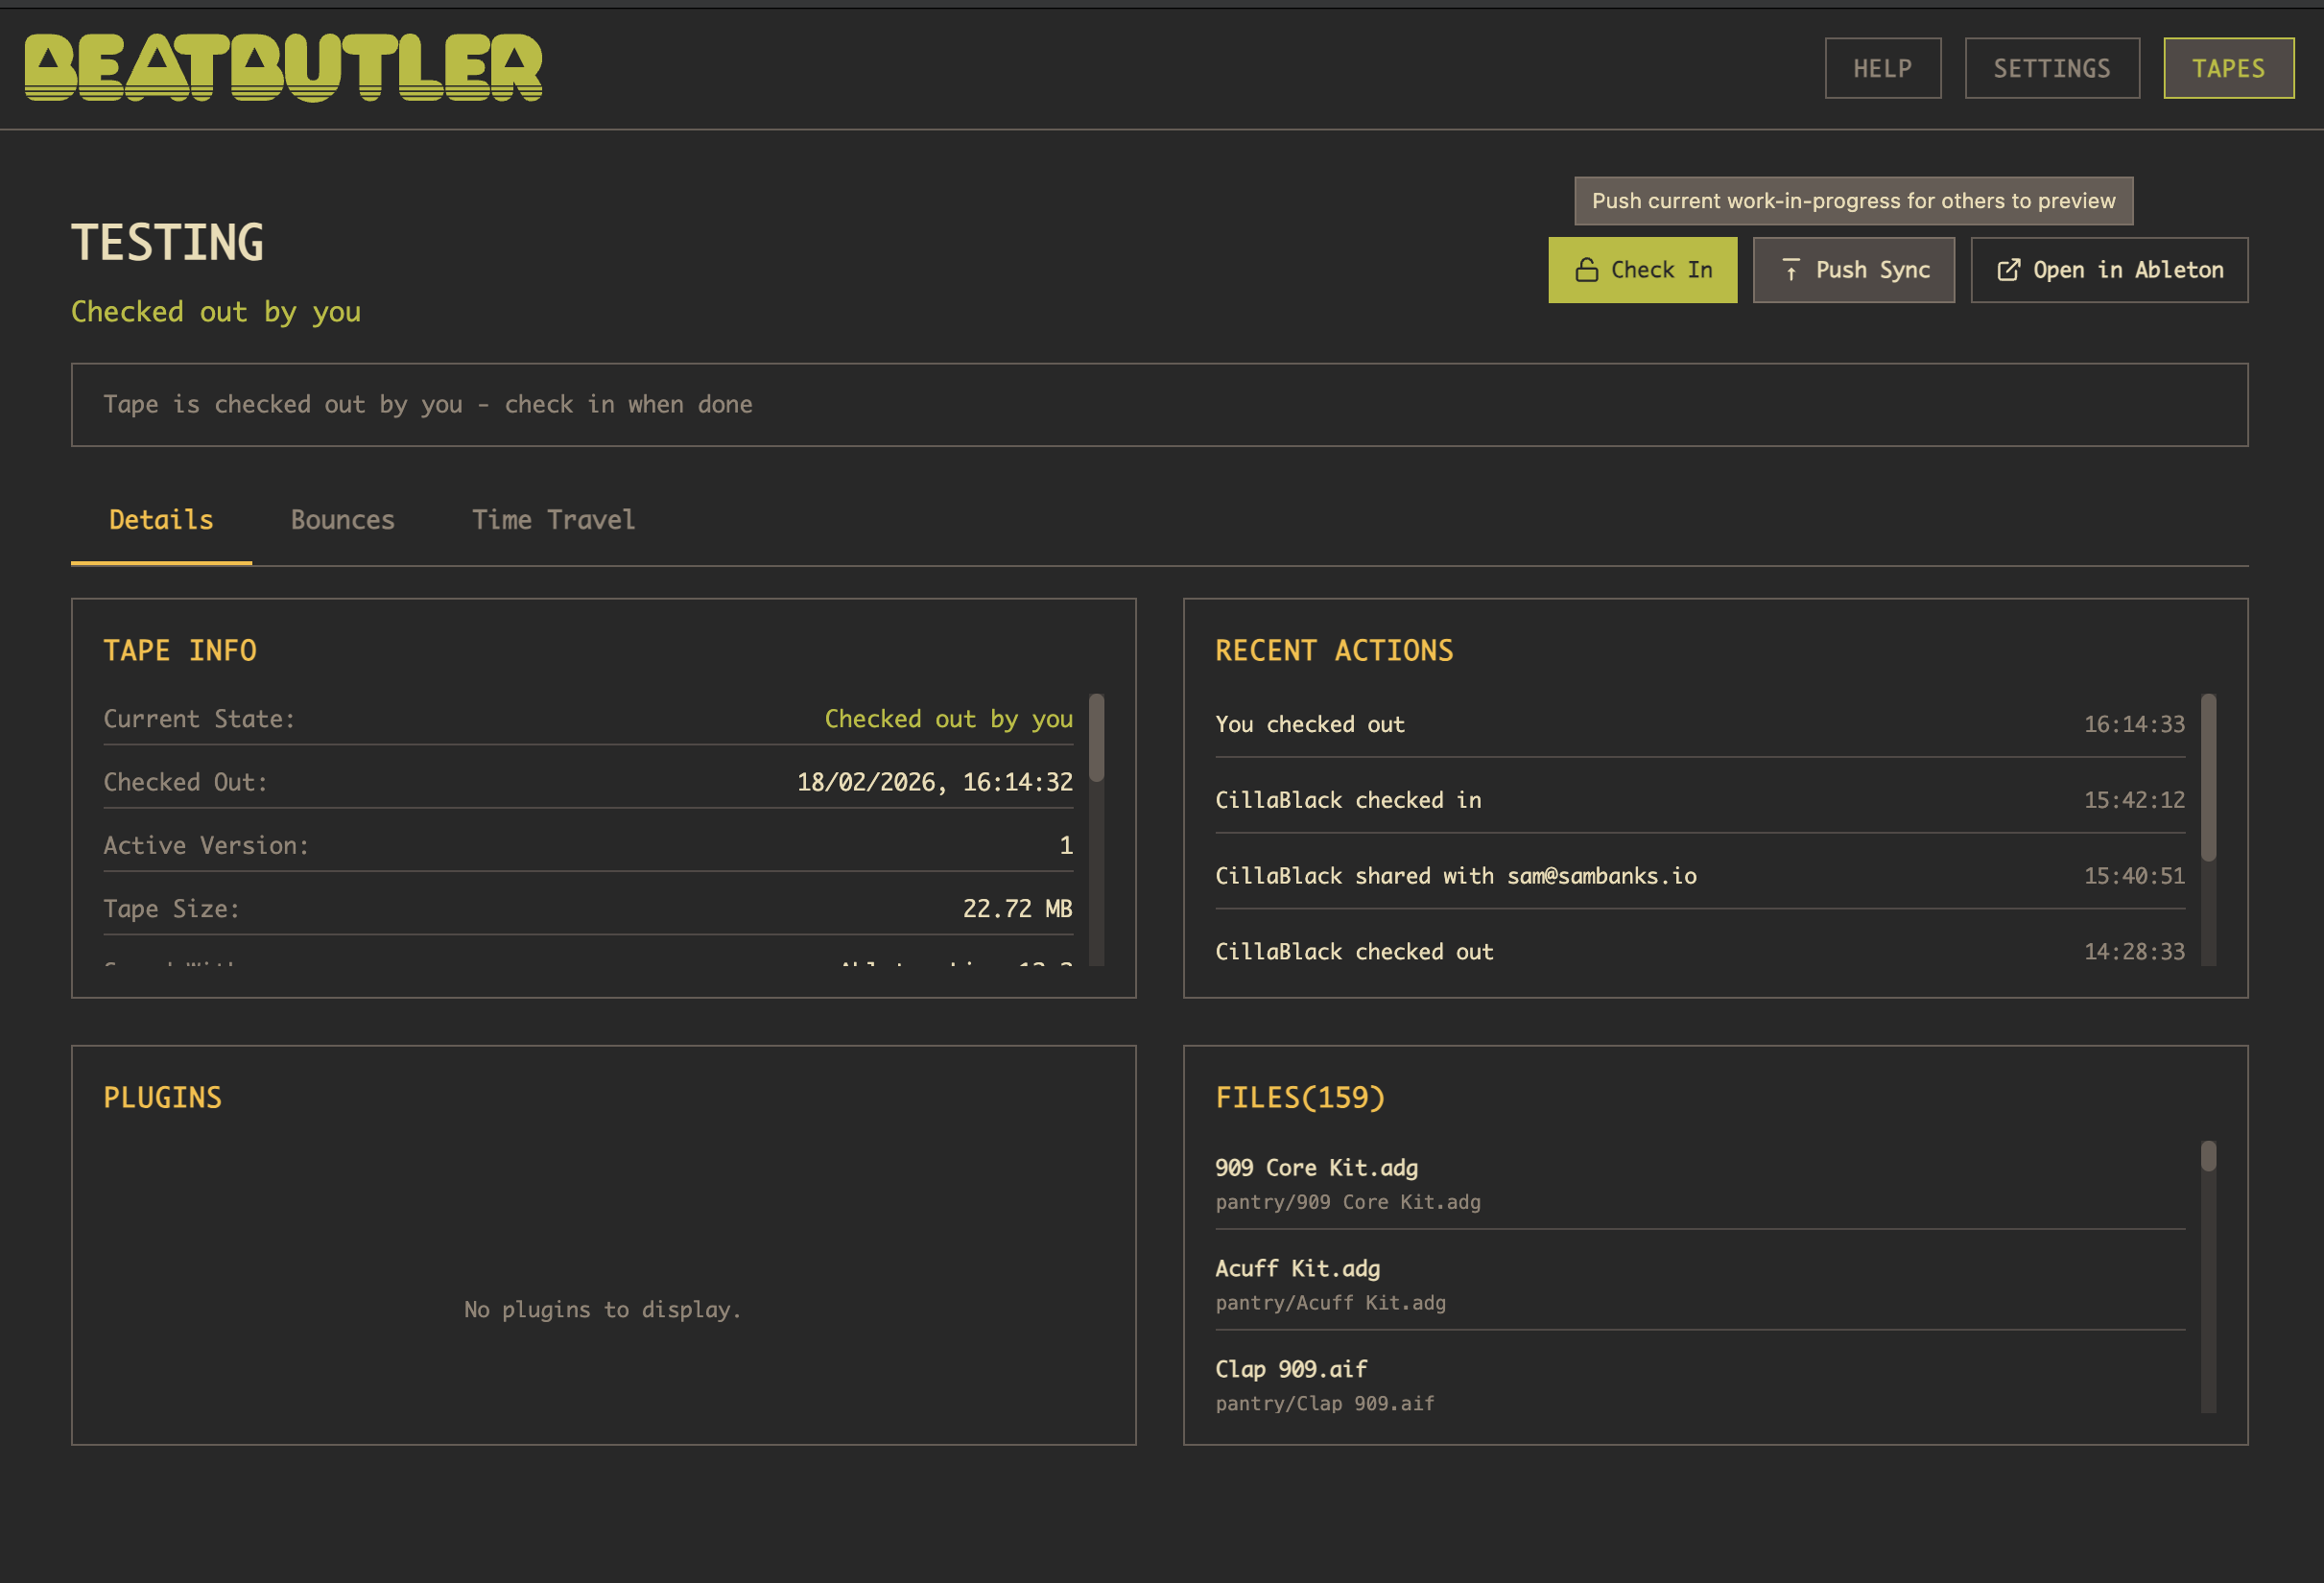
Task: Select the Details tab
Action: point(161,520)
